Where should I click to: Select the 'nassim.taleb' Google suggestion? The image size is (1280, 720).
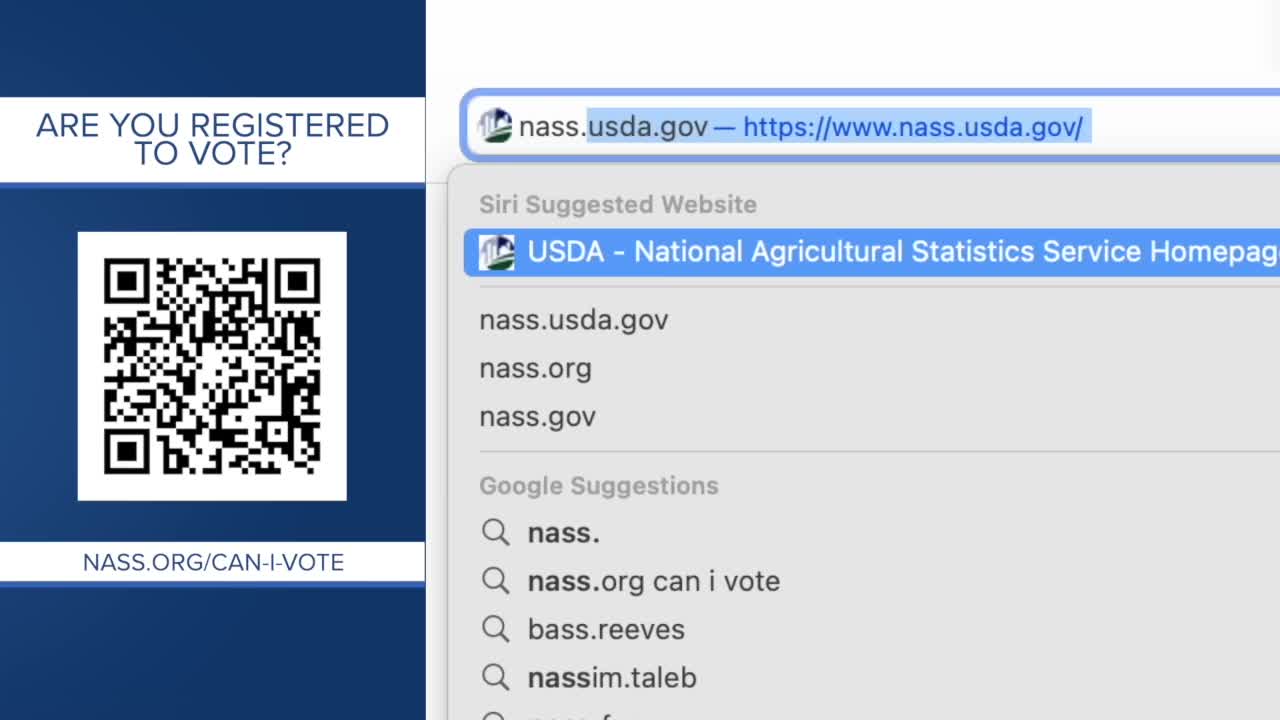click(612, 677)
